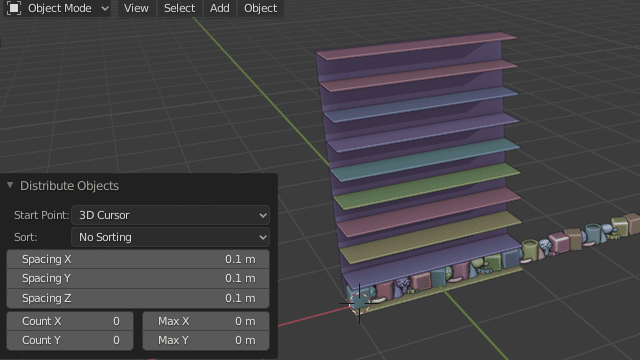Open the Select menu

(x=180, y=8)
